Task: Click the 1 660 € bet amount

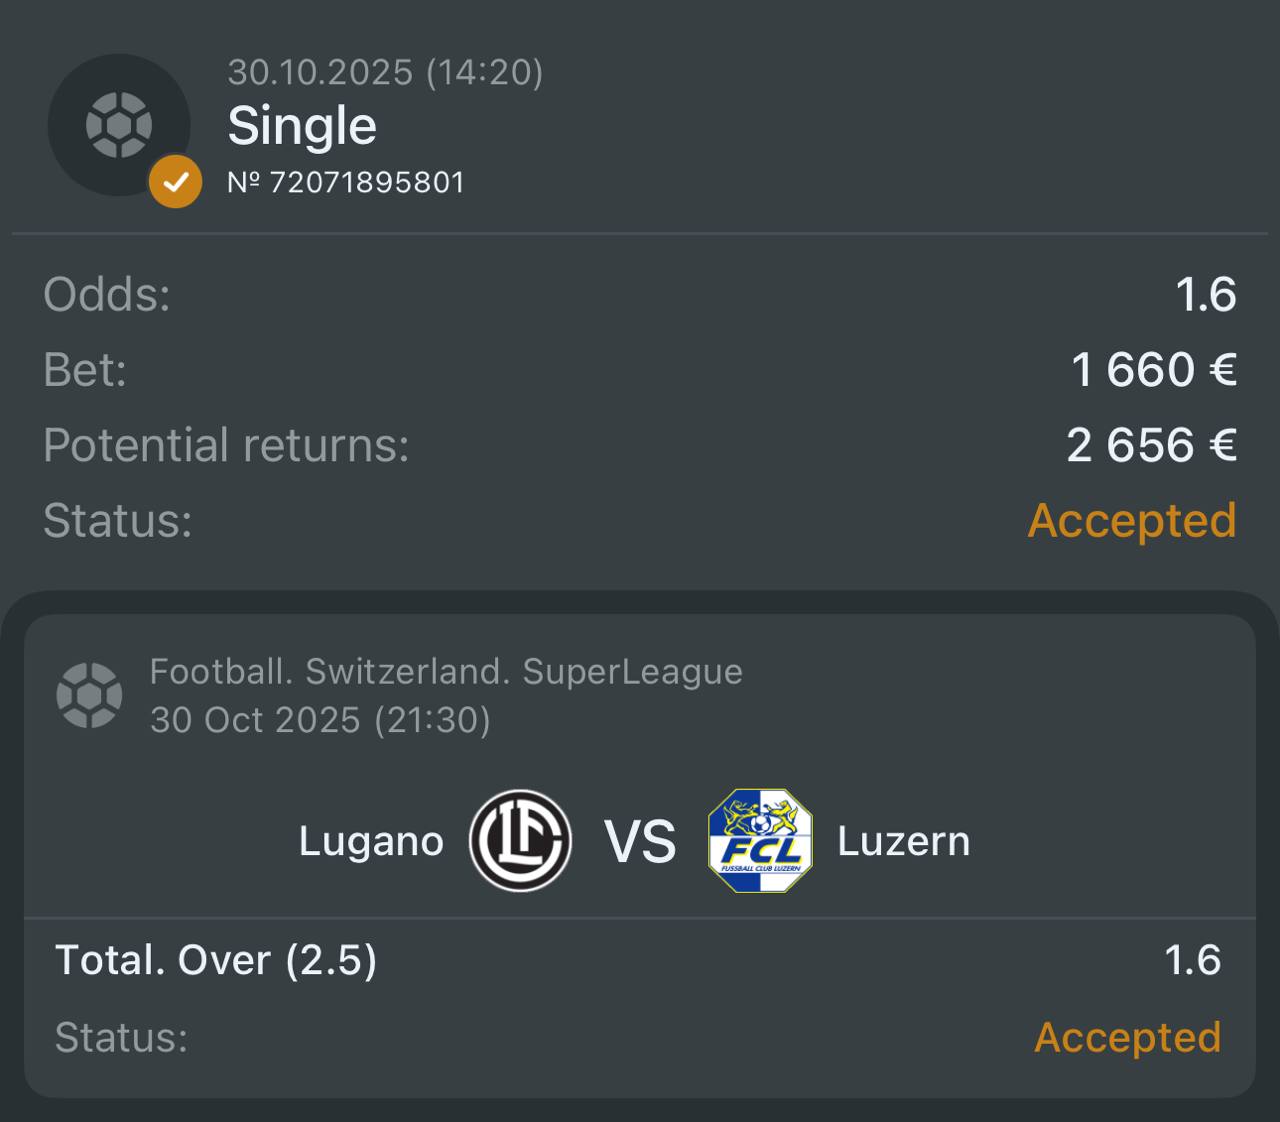Action: 1154,370
